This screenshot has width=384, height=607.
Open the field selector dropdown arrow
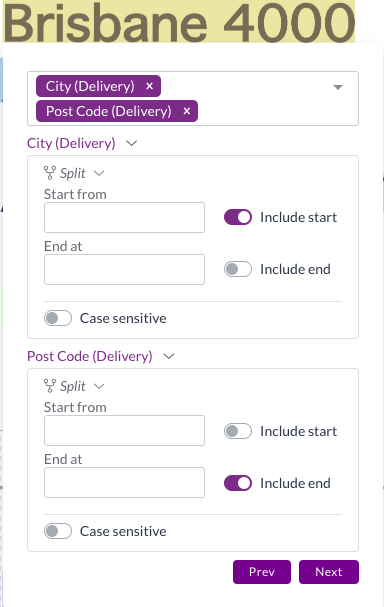[x=338, y=87]
